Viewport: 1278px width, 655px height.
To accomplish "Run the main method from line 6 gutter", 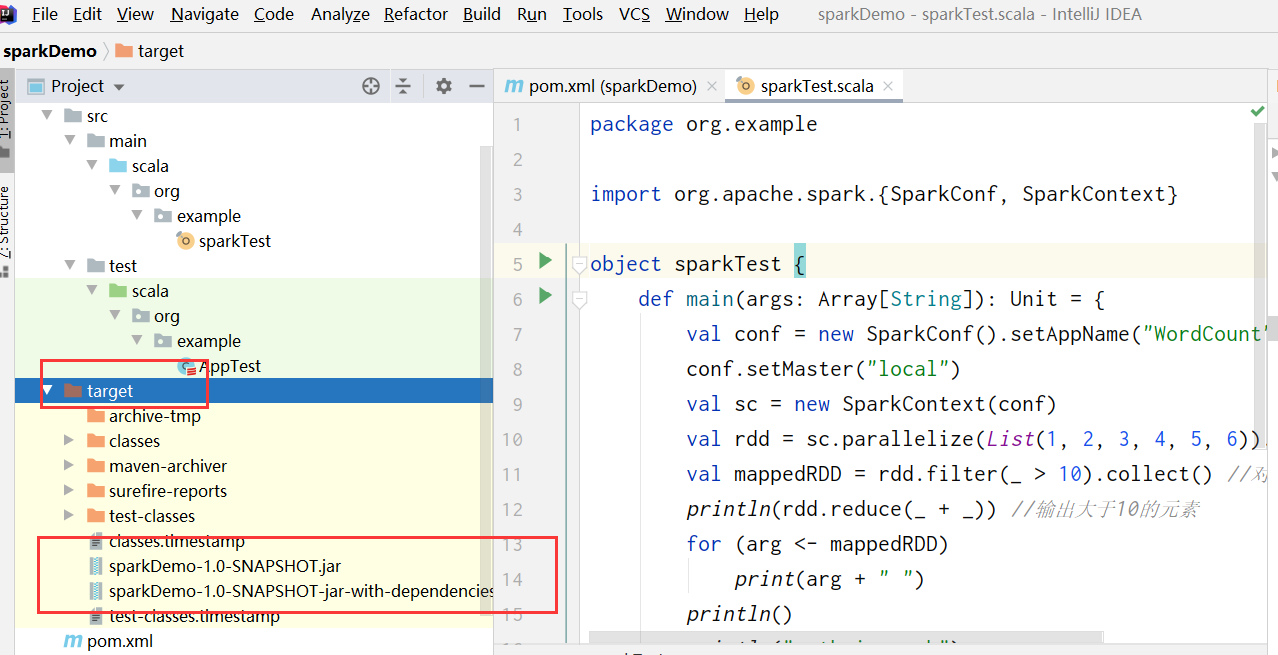I will pyautogui.click(x=545, y=296).
